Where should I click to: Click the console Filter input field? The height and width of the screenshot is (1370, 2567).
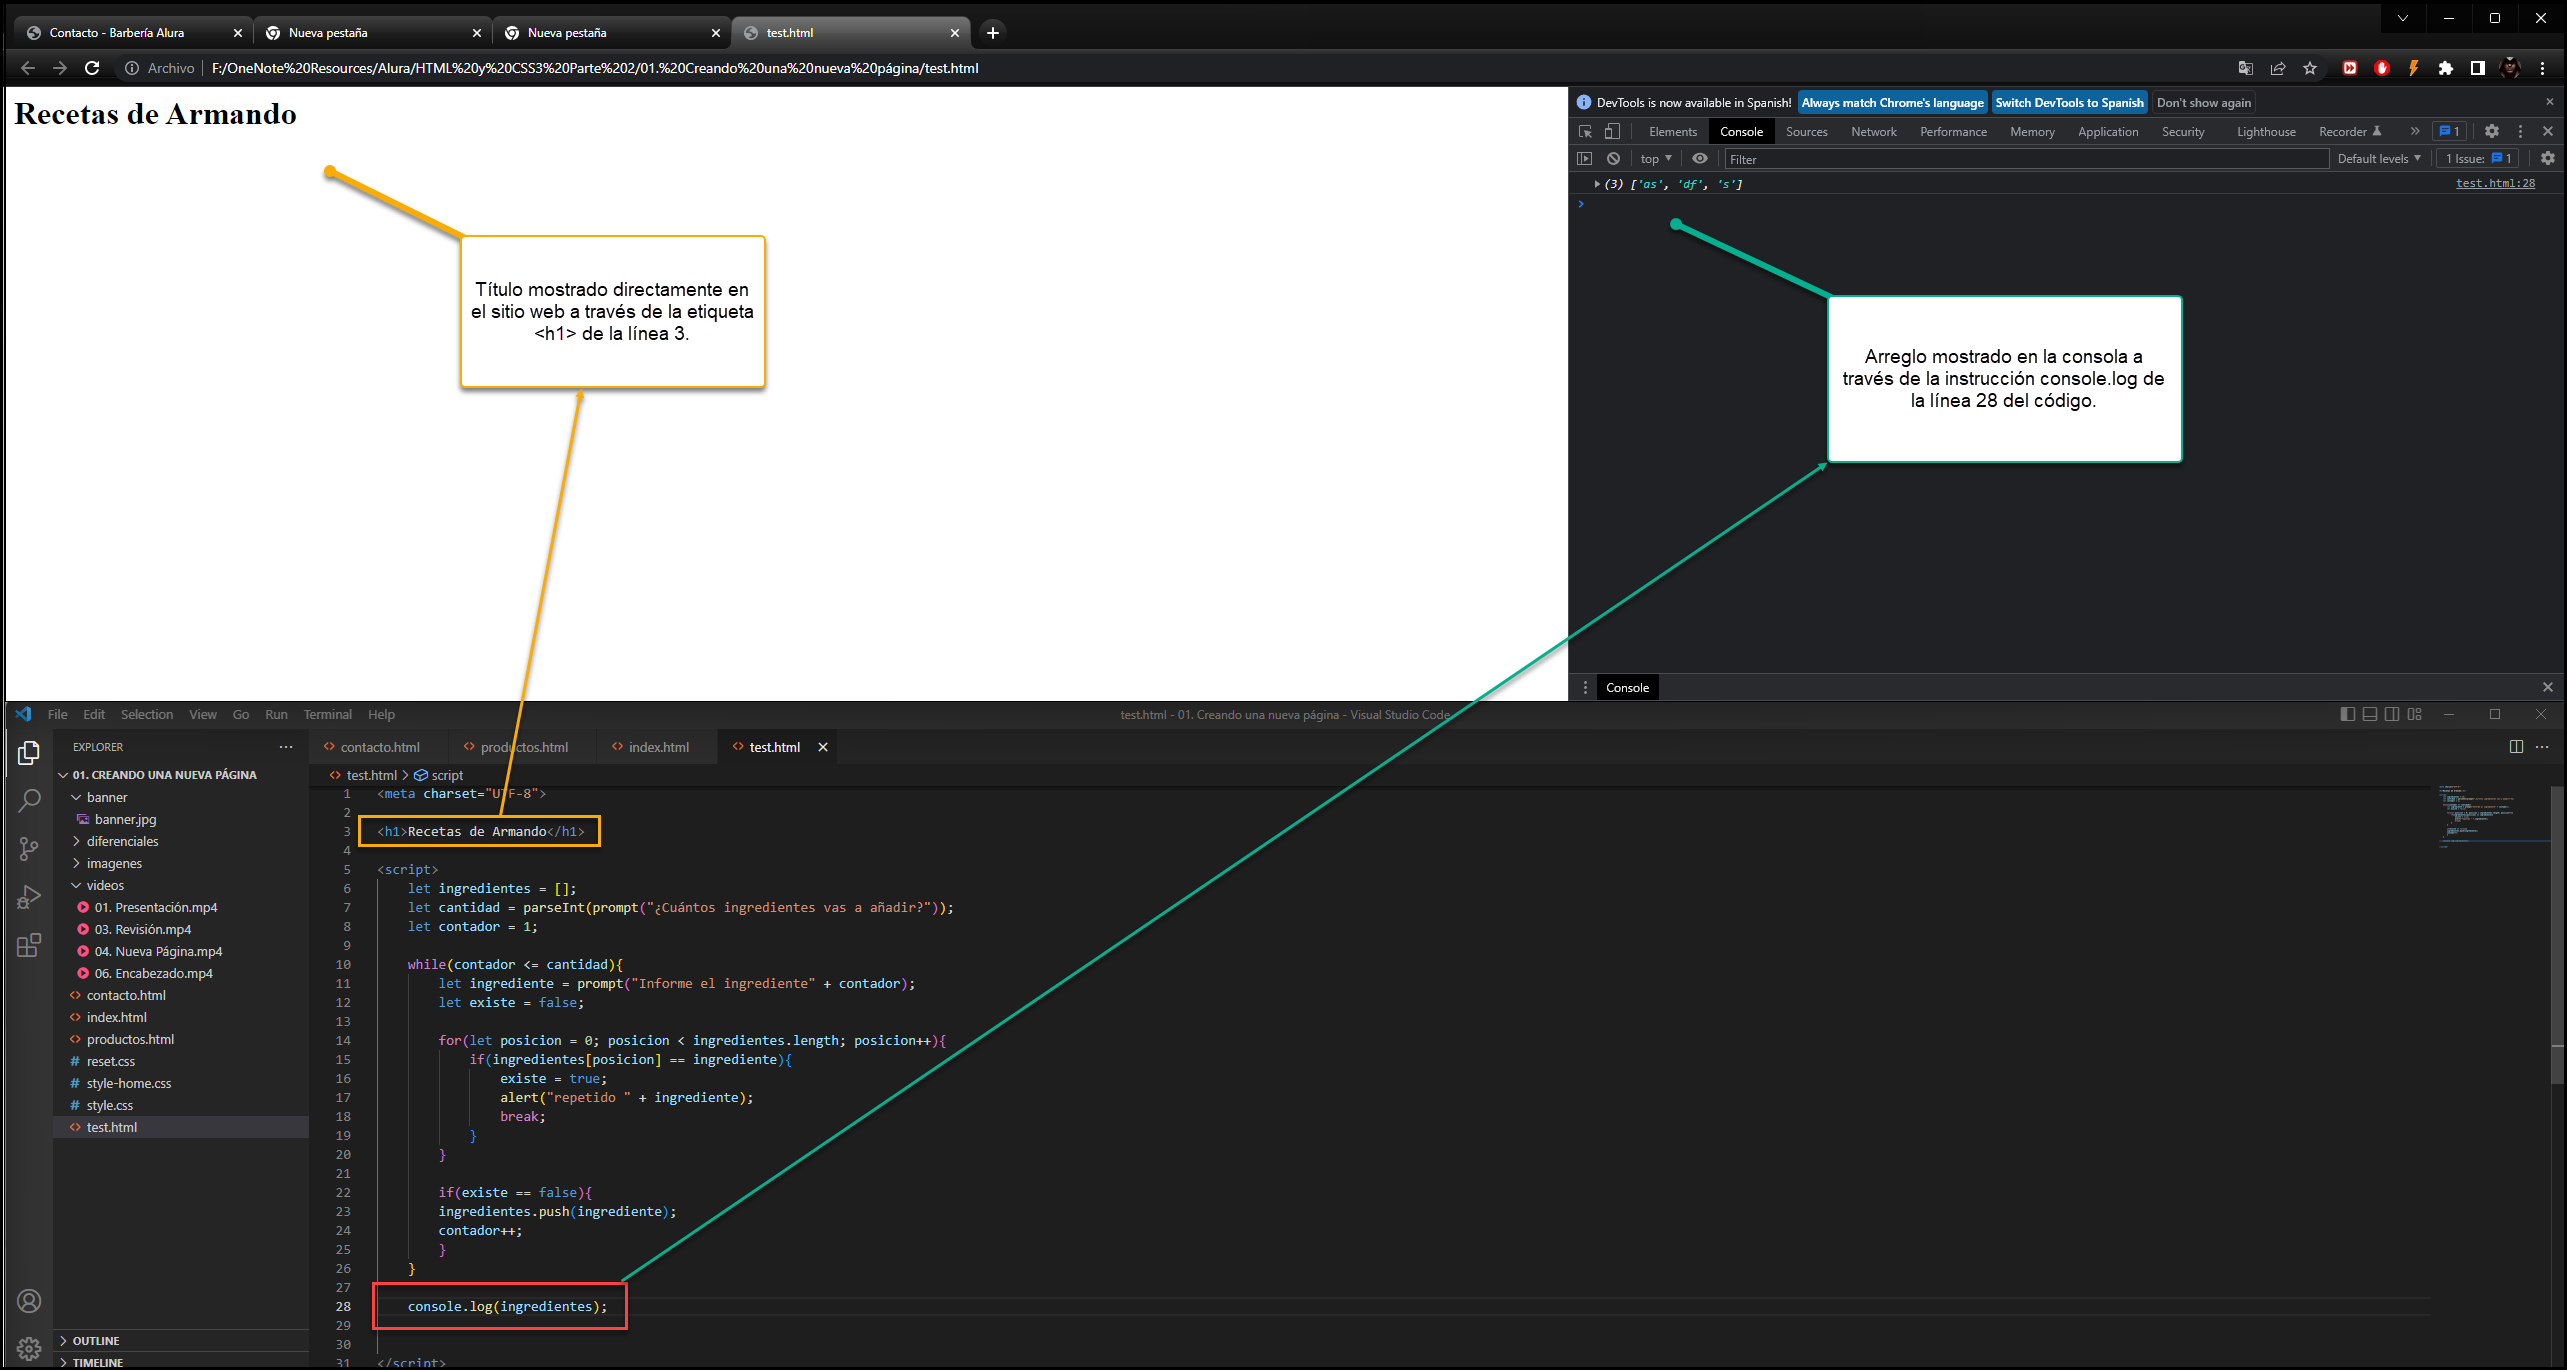point(2027,158)
